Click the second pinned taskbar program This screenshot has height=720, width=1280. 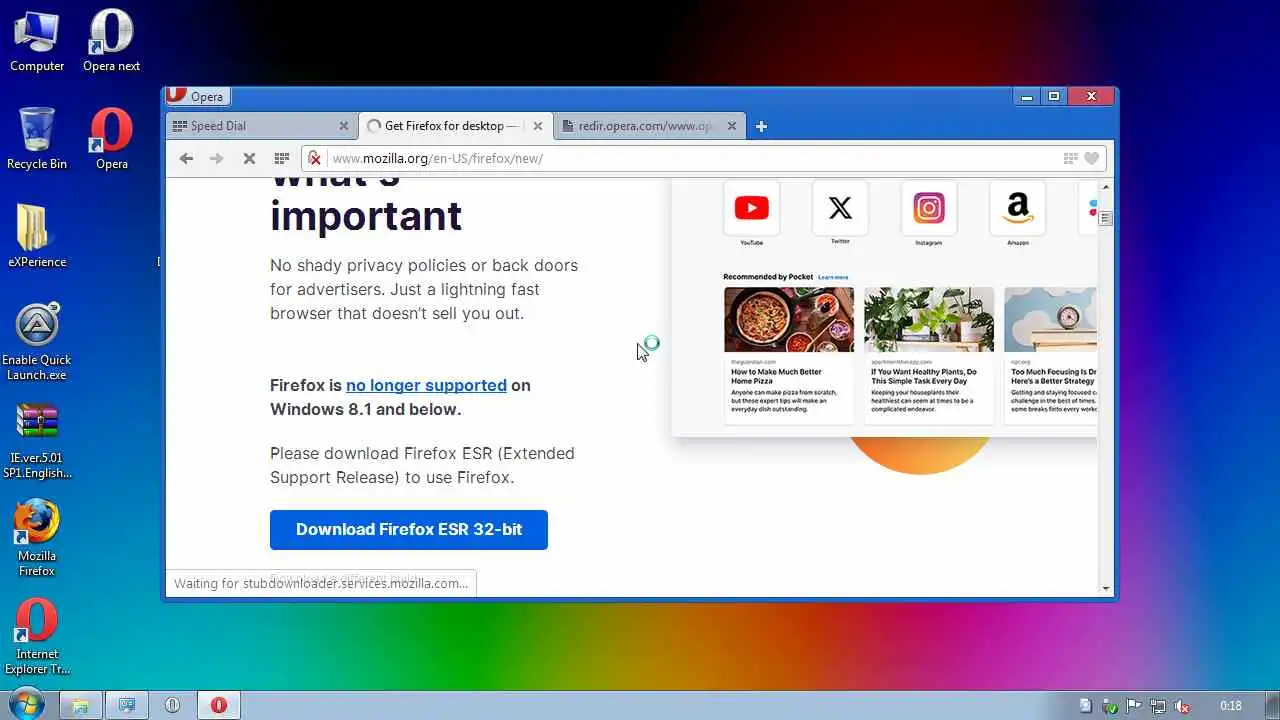coord(126,705)
